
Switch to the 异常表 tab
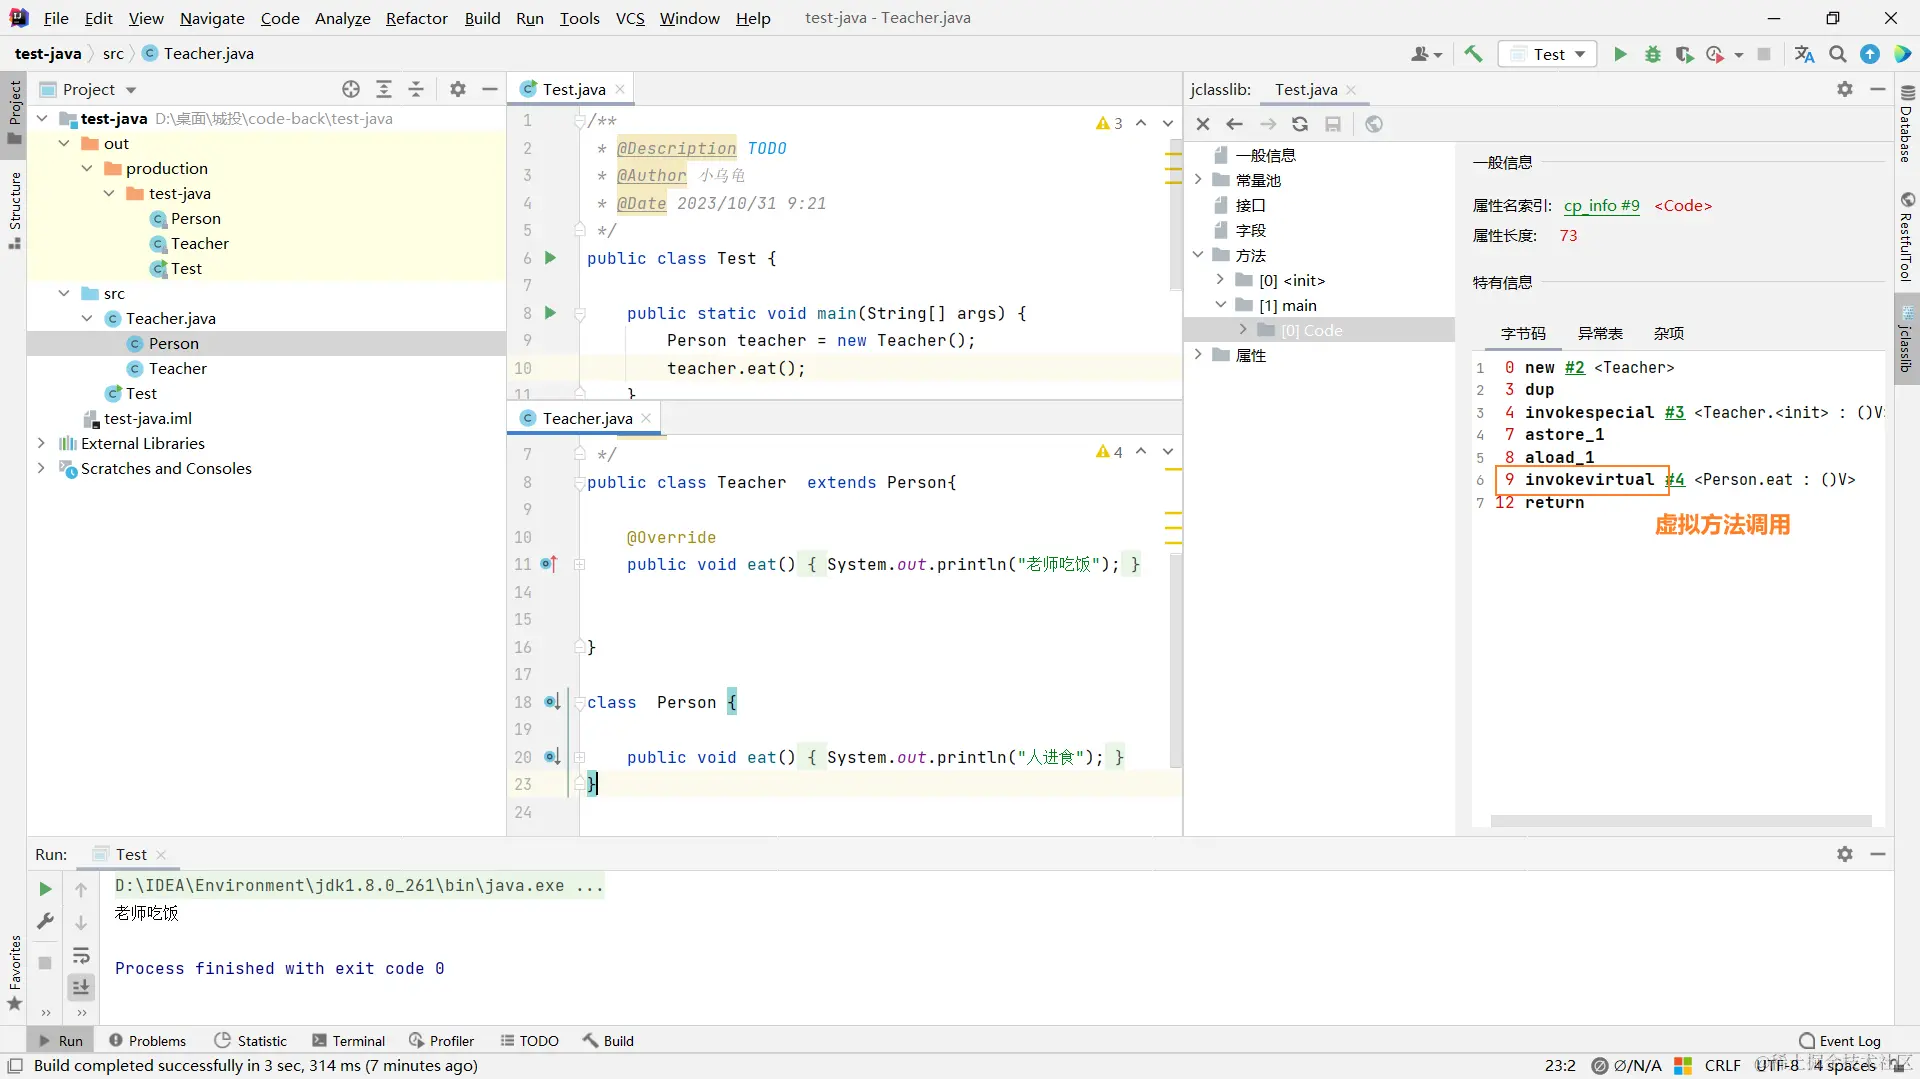[1600, 333]
